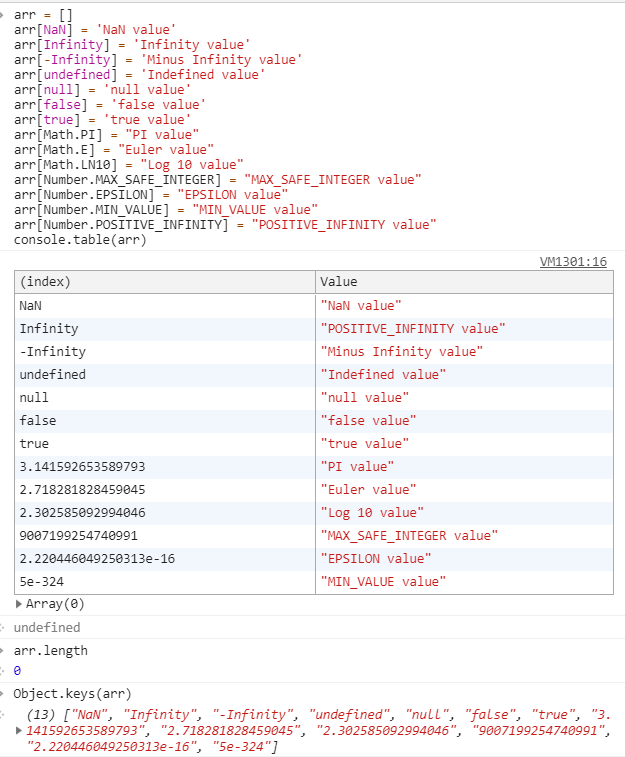
Task: Click the "POSITIVE_INFINITY value" table cell
Action: pos(464,329)
